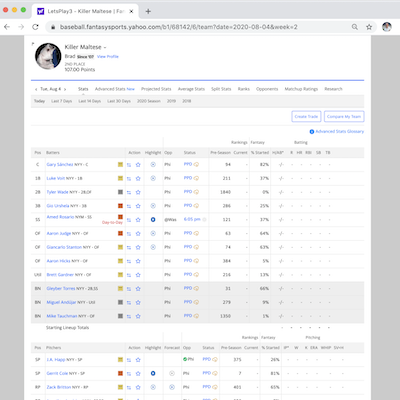Click the browser reload button
This screenshot has width=400, height=400.
pos(35,27)
